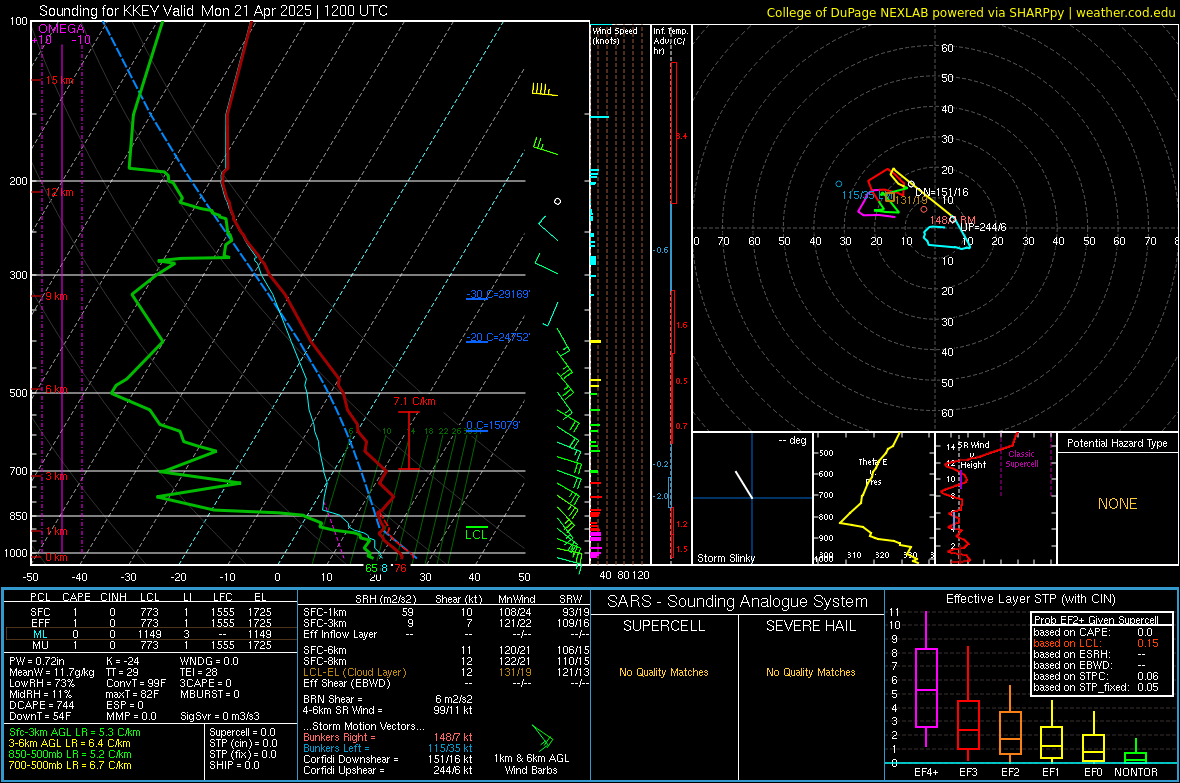
Task: Click the 'based on STPC: 0.06' row
Action: tap(1096, 676)
